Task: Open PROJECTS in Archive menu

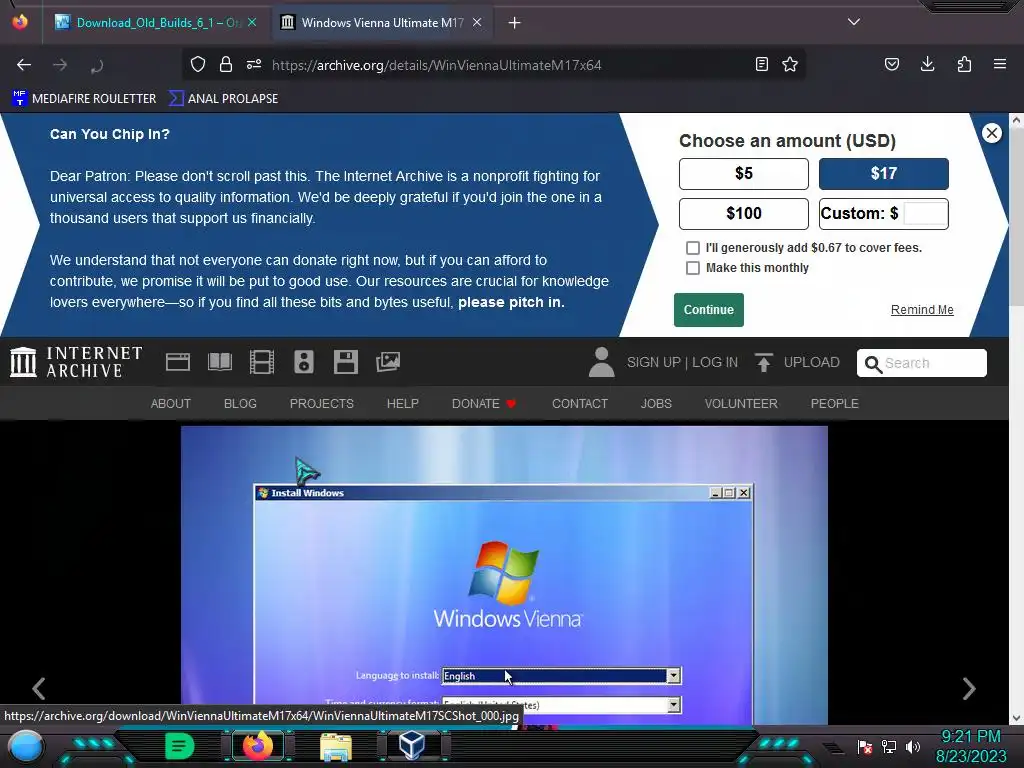Action: tap(322, 404)
